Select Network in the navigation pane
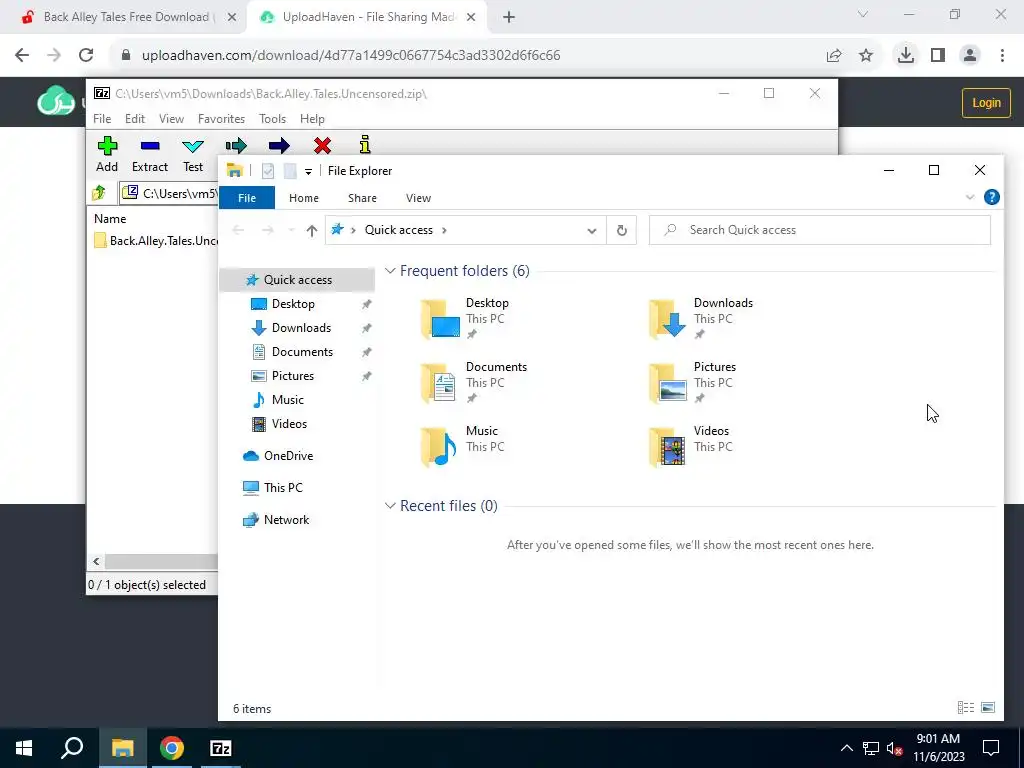 [287, 520]
